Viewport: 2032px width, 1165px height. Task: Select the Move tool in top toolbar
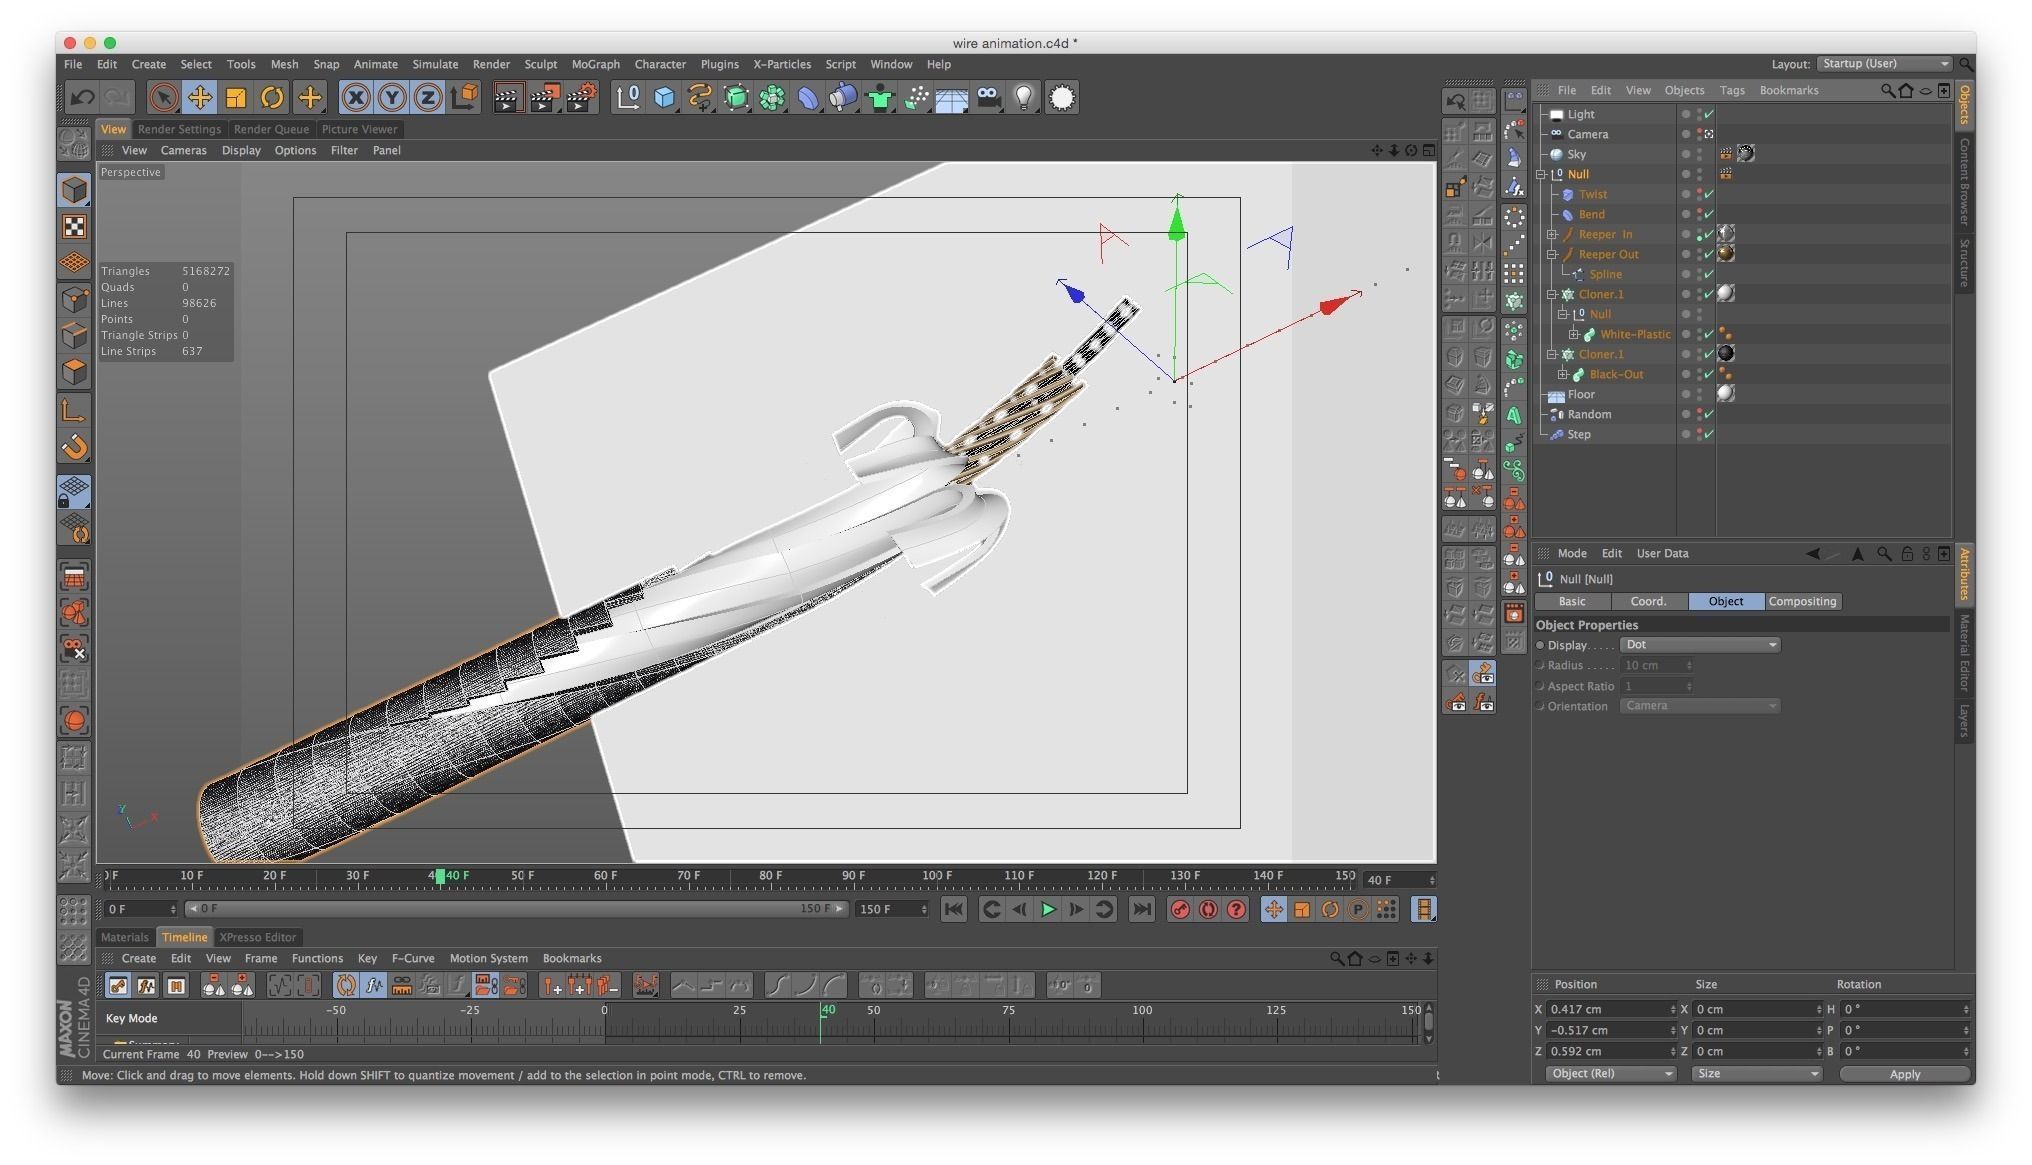tap(200, 97)
